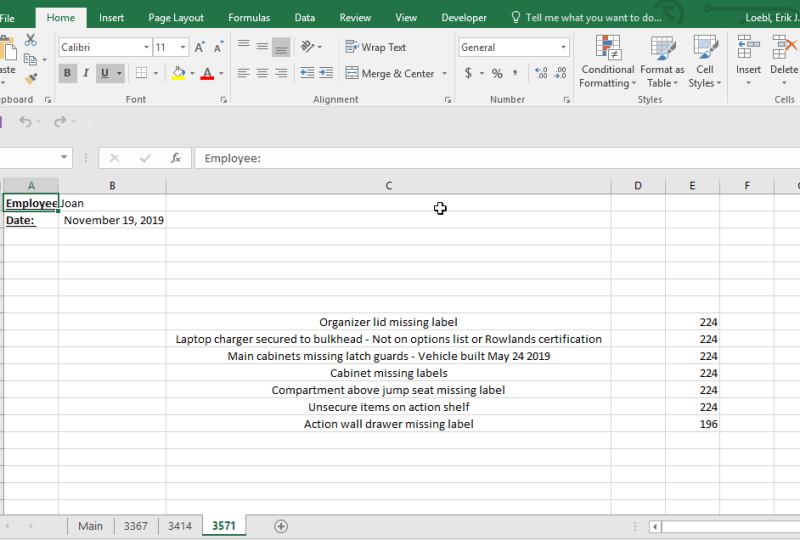Switch to the Review tab
800x540 pixels.
(x=355, y=18)
